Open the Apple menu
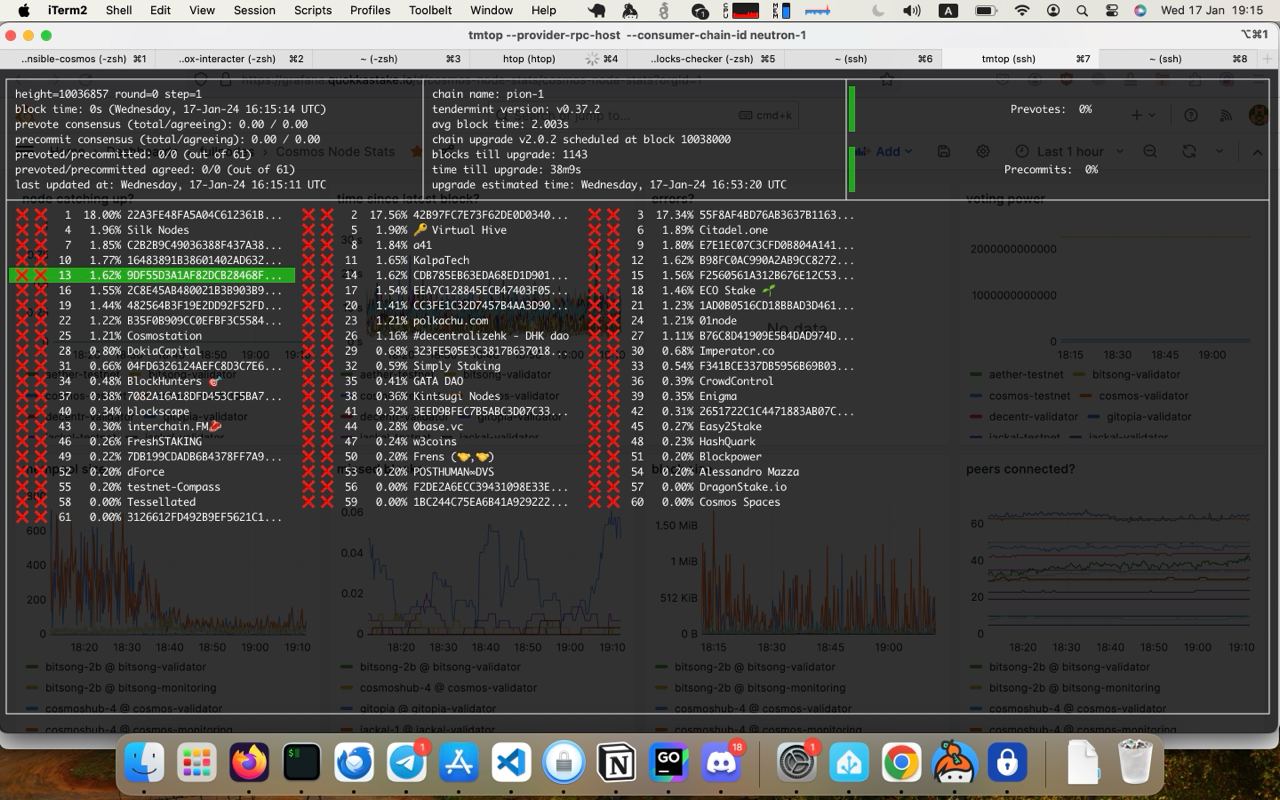1280x800 pixels. 23,10
